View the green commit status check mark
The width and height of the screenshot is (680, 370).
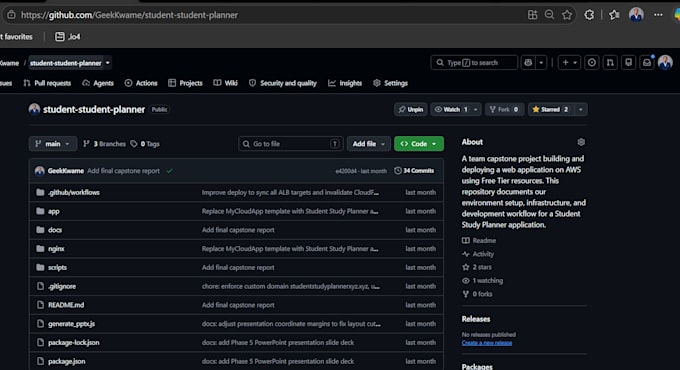tap(170, 171)
